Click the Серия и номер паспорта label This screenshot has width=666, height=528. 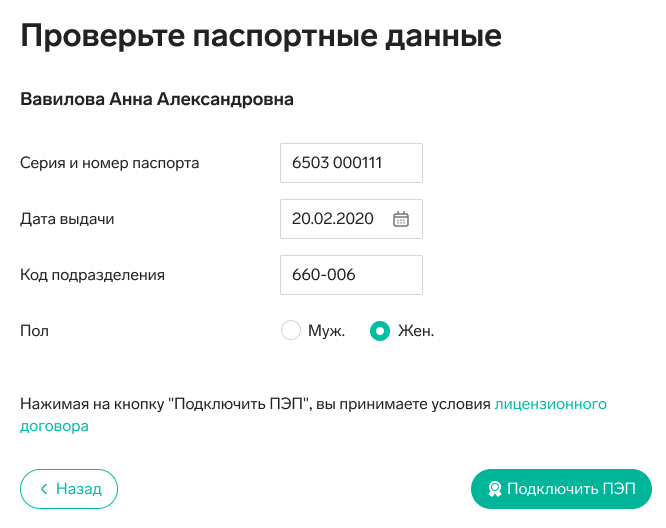110,163
